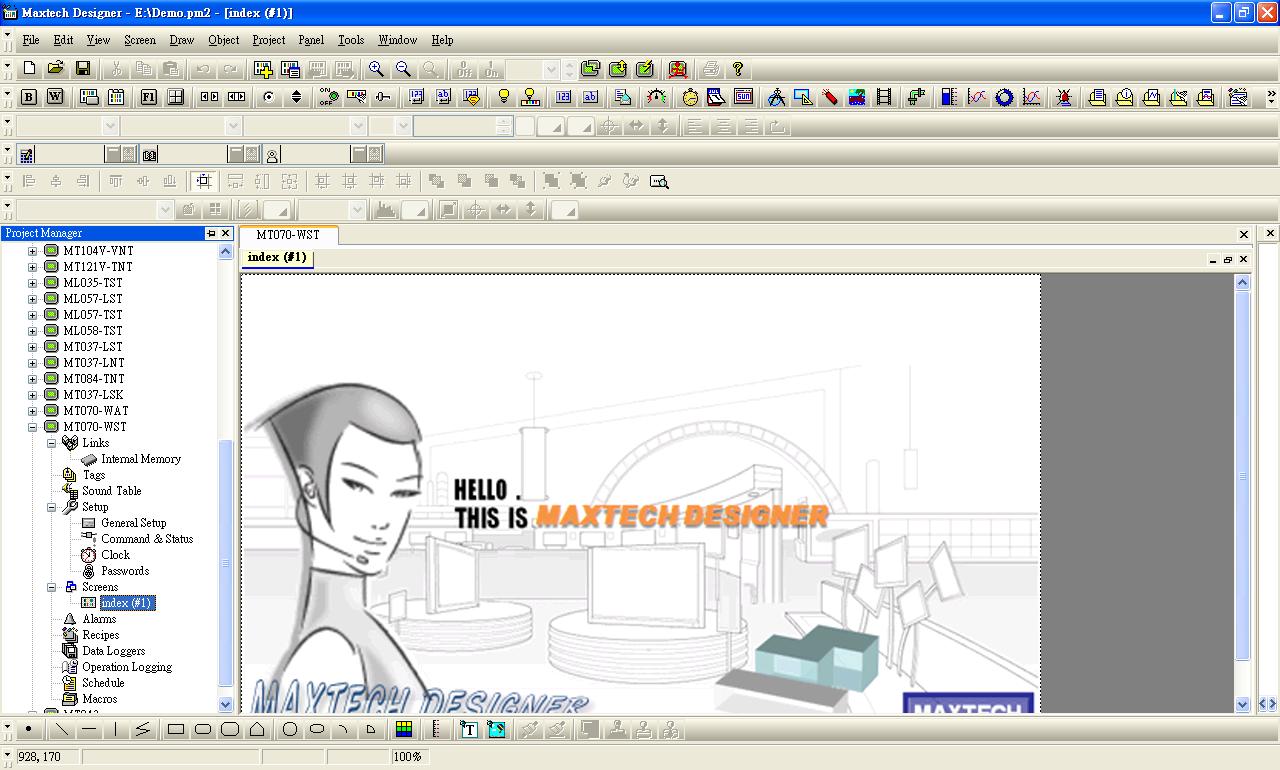Click the New Screen icon with plus
The width and height of the screenshot is (1280, 770).
tap(264, 69)
